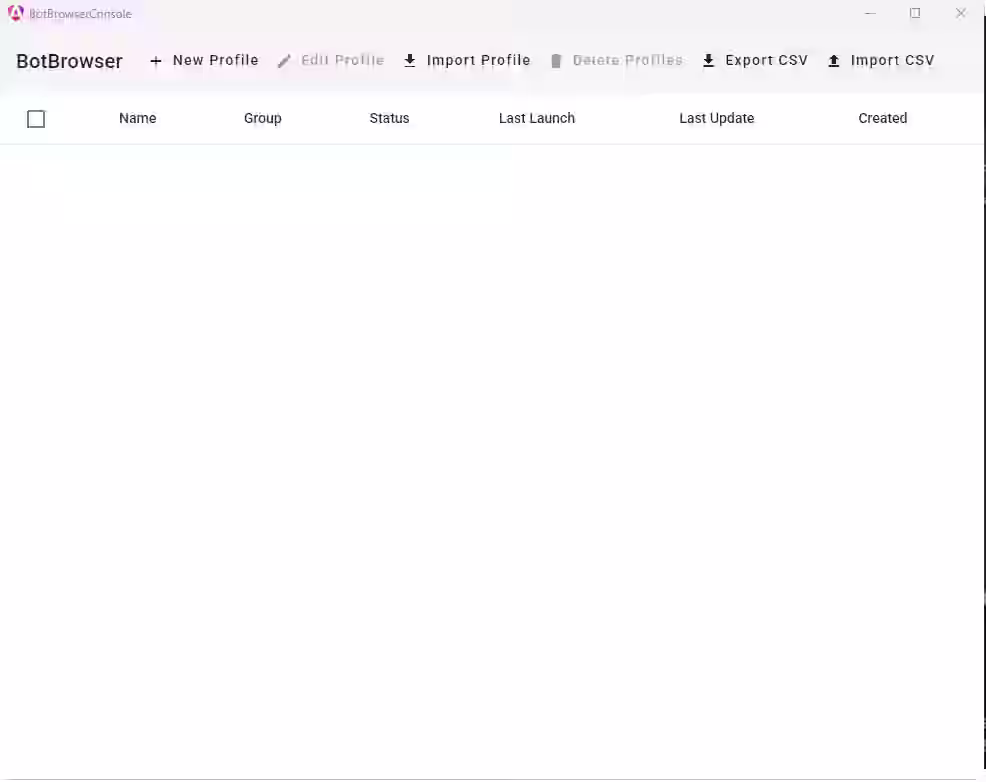Click the Last Update column header

click(716, 118)
